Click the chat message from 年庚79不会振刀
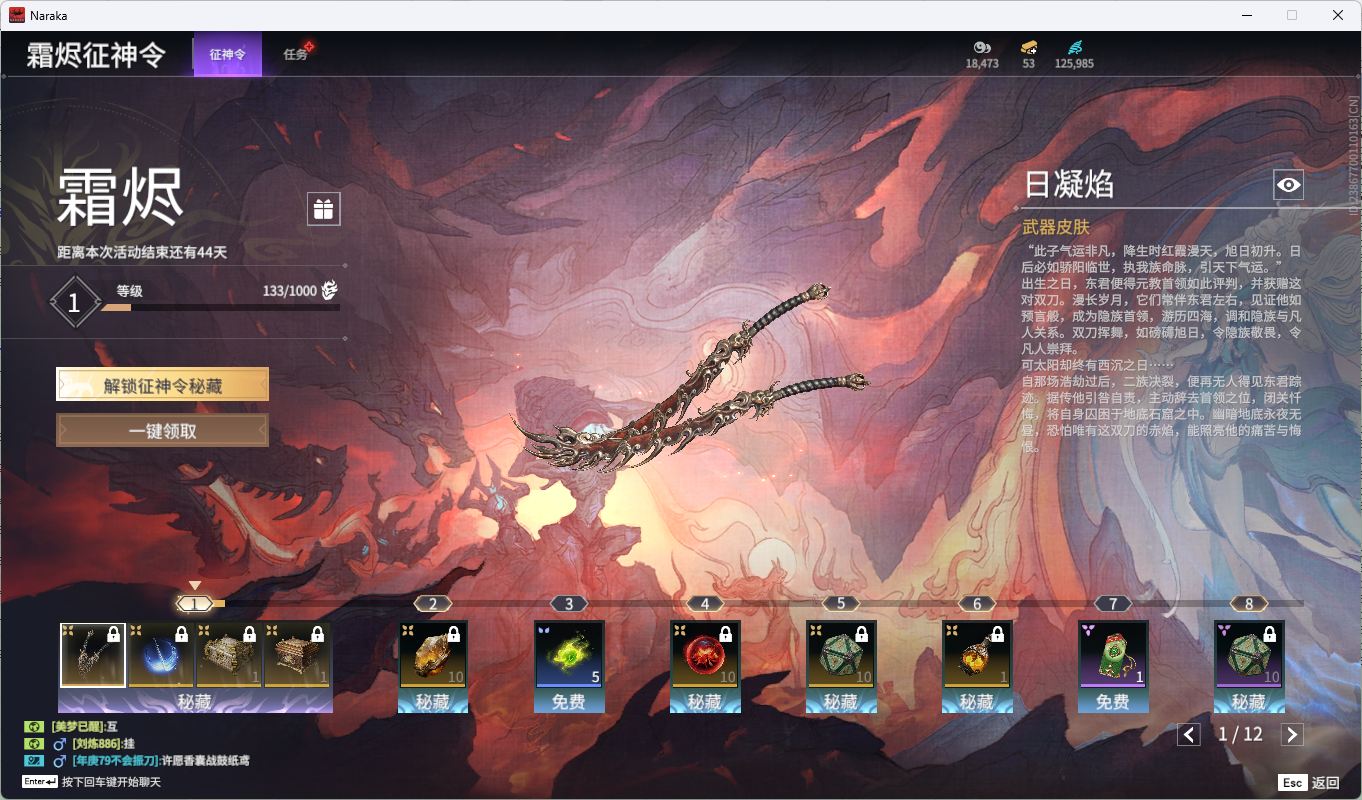Viewport: 1362px width, 800px height. 160,761
